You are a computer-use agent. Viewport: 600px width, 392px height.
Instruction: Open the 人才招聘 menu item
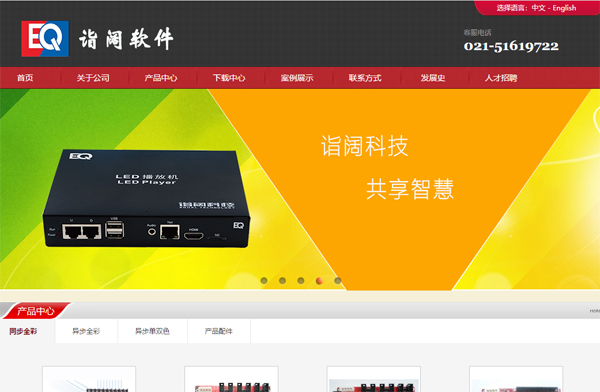click(x=501, y=78)
